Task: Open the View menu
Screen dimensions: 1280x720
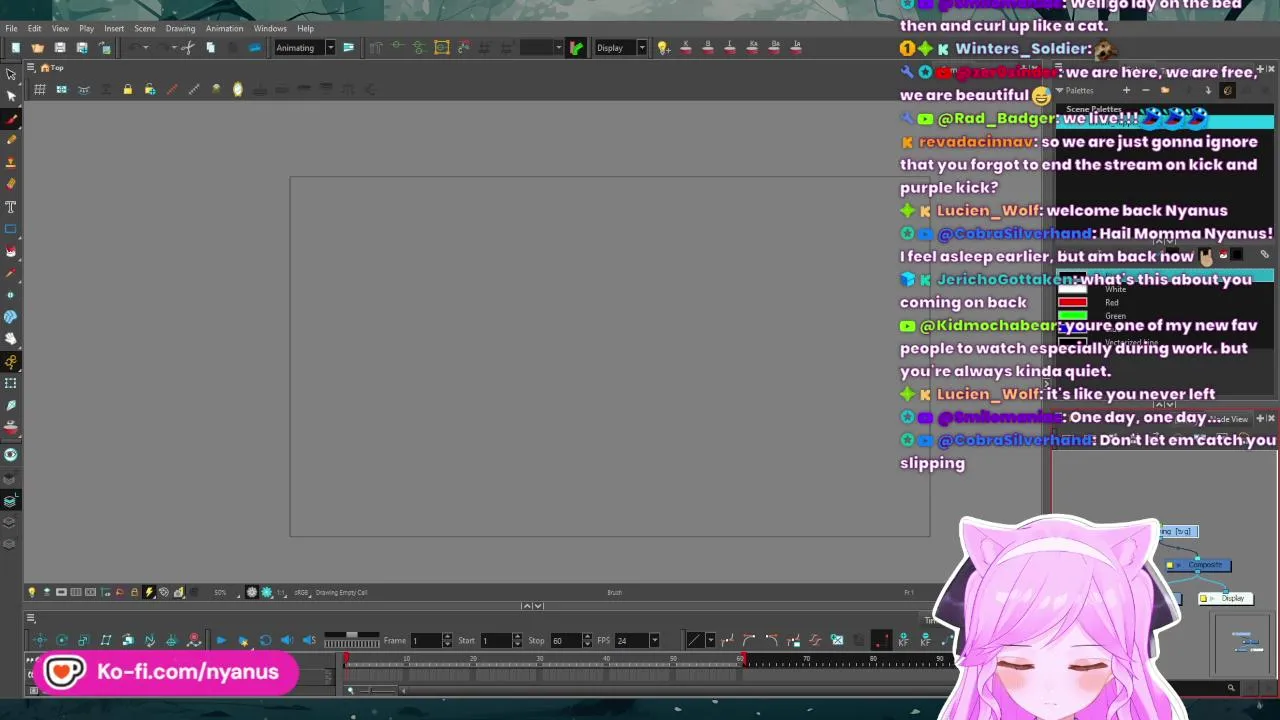Action: click(60, 28)
